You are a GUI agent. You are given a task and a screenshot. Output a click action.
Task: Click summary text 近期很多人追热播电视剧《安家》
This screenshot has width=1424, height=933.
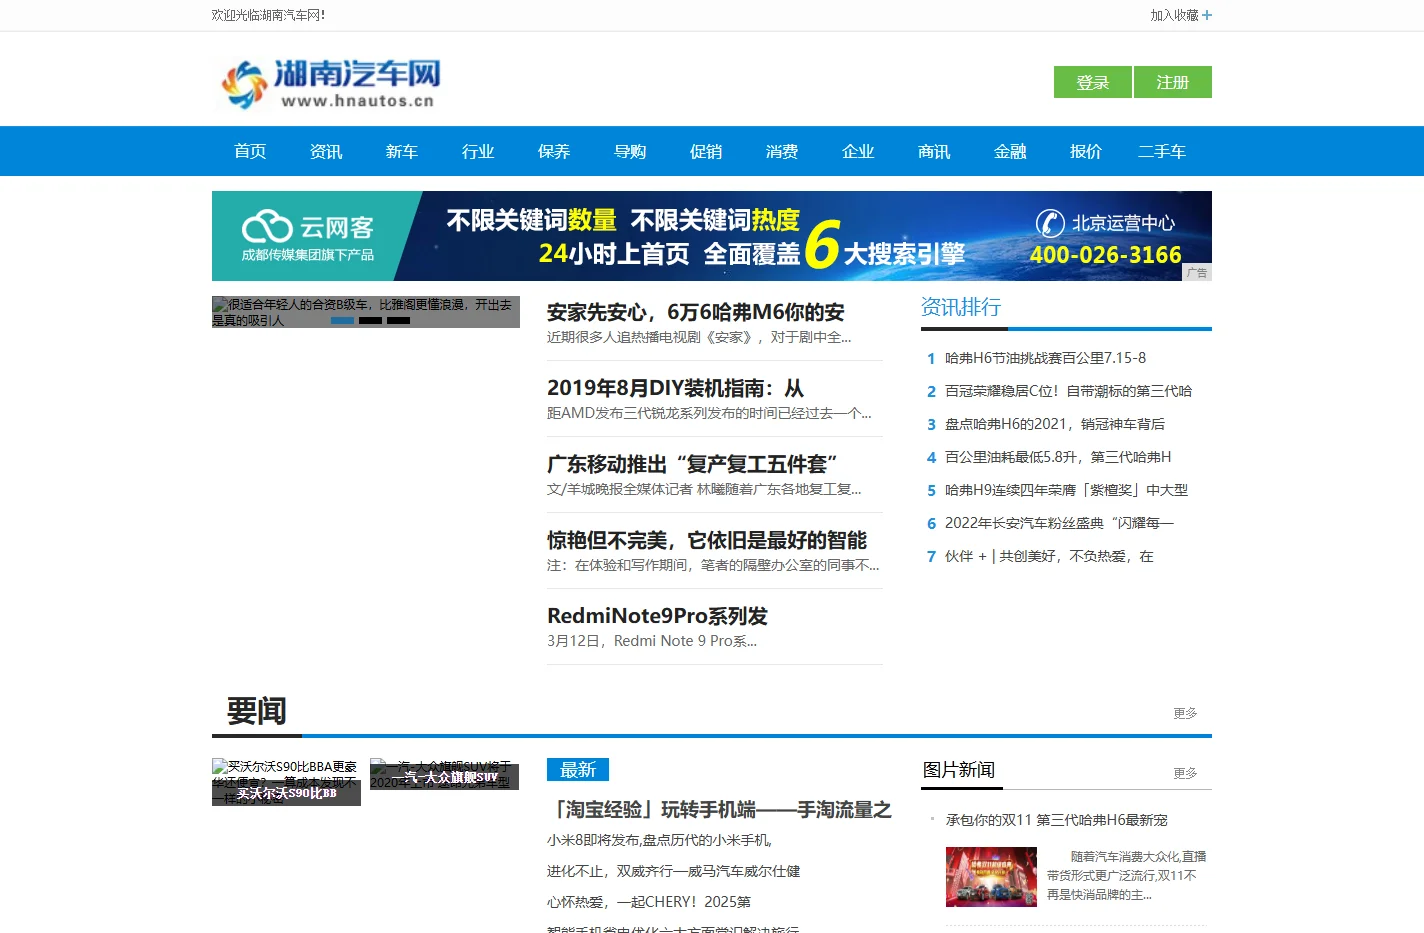coord(699,337)
